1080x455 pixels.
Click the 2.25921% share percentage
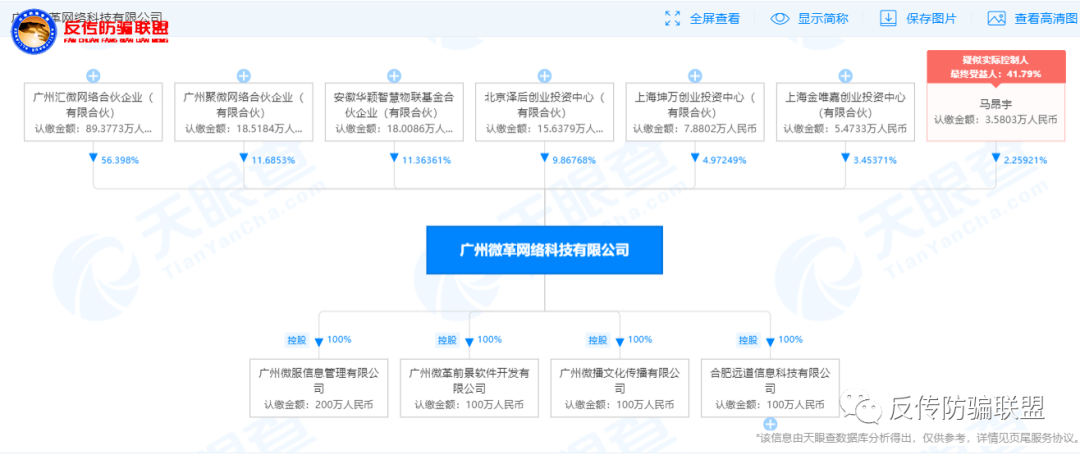[x=1028, y=160]
